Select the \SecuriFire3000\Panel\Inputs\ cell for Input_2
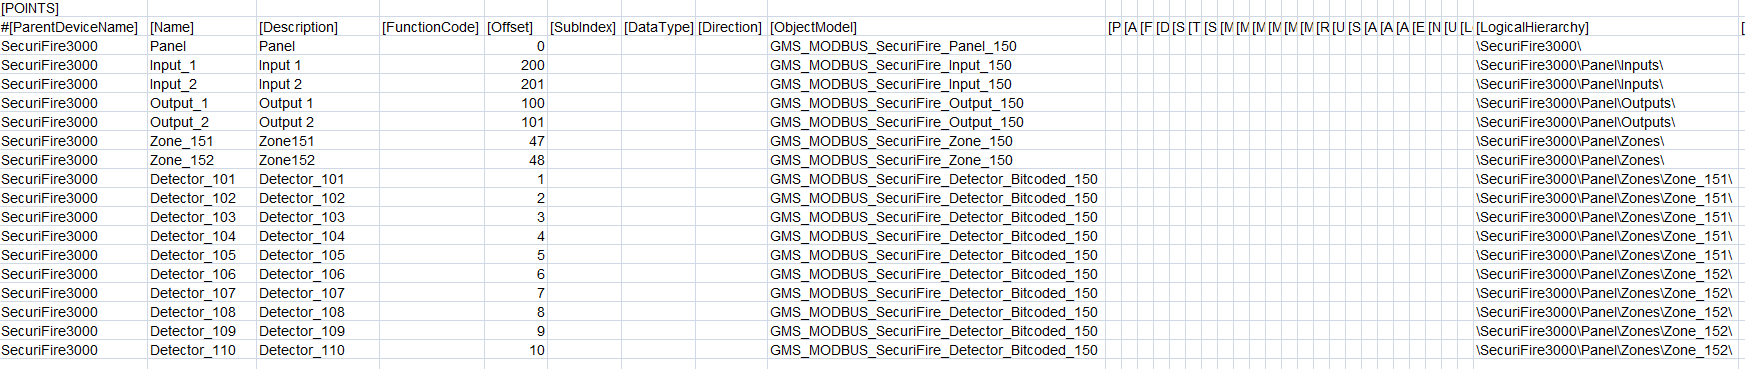Viewport: 1745px width, 369px height. click(x=1607, y=84)
